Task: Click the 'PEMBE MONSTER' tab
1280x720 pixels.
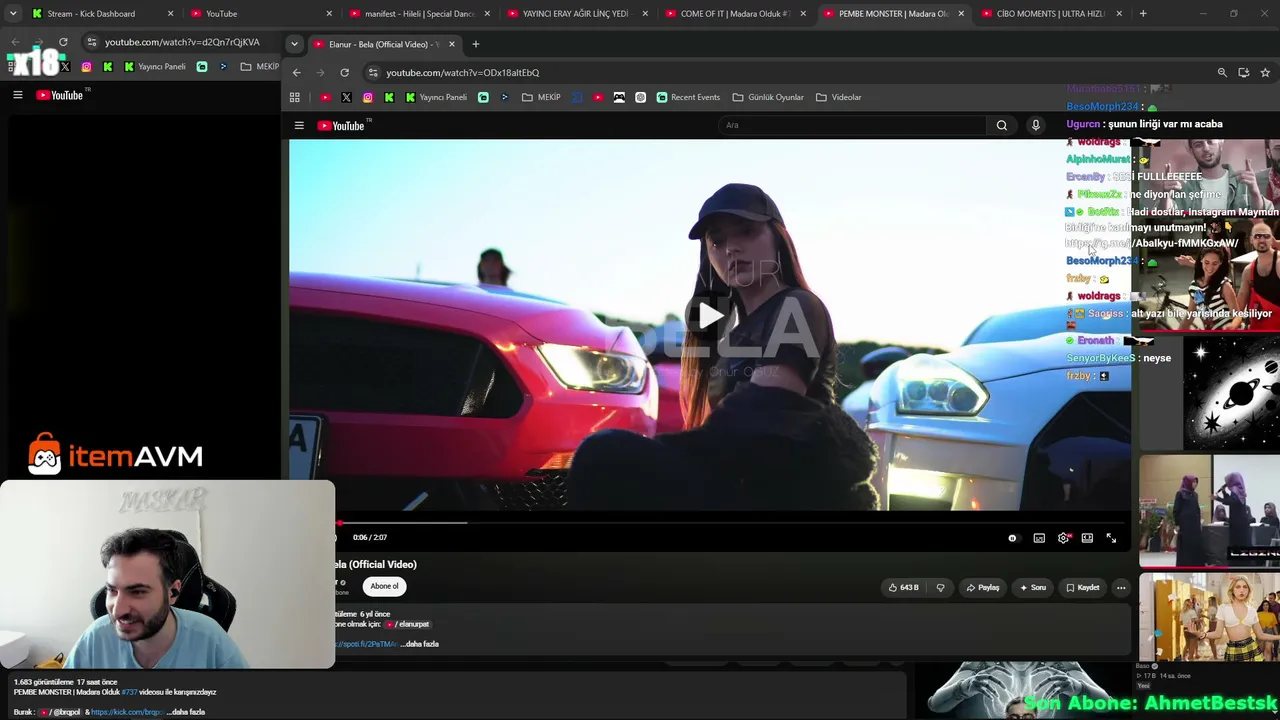Action: point(893,14)
